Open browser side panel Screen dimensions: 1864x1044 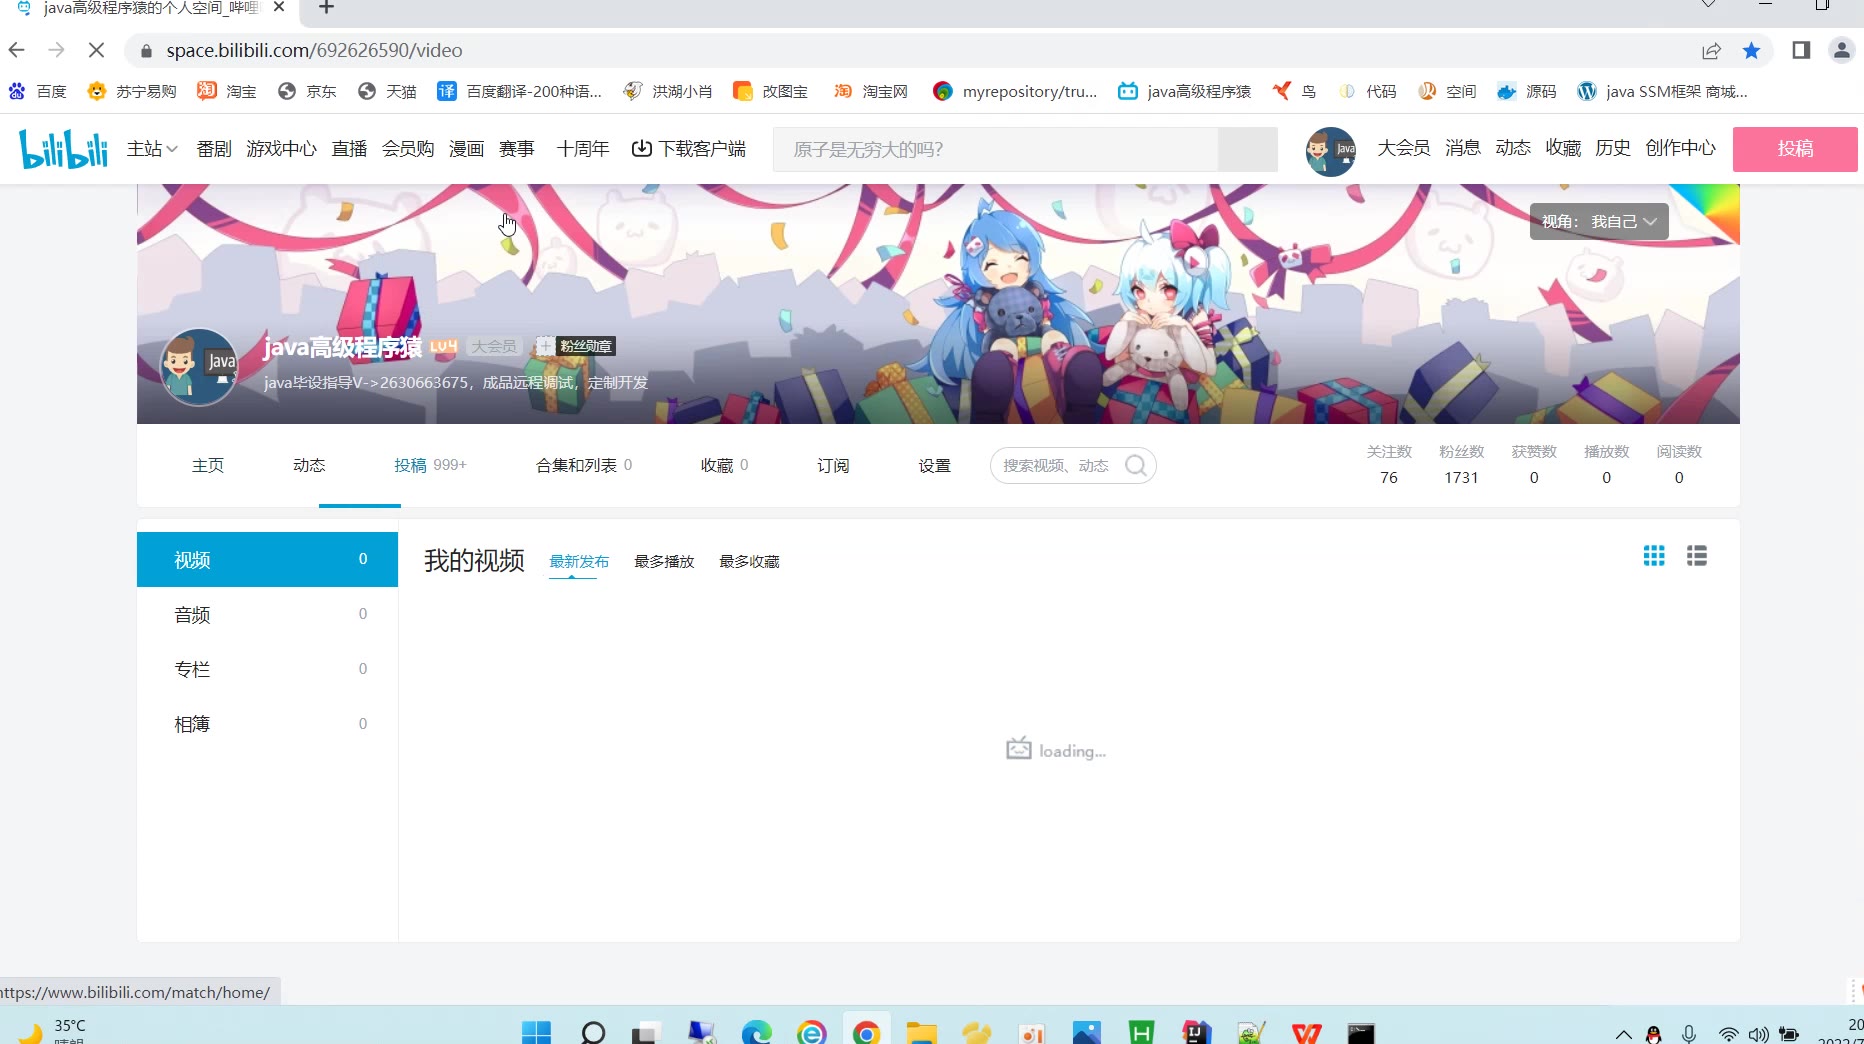point(1801,50)
